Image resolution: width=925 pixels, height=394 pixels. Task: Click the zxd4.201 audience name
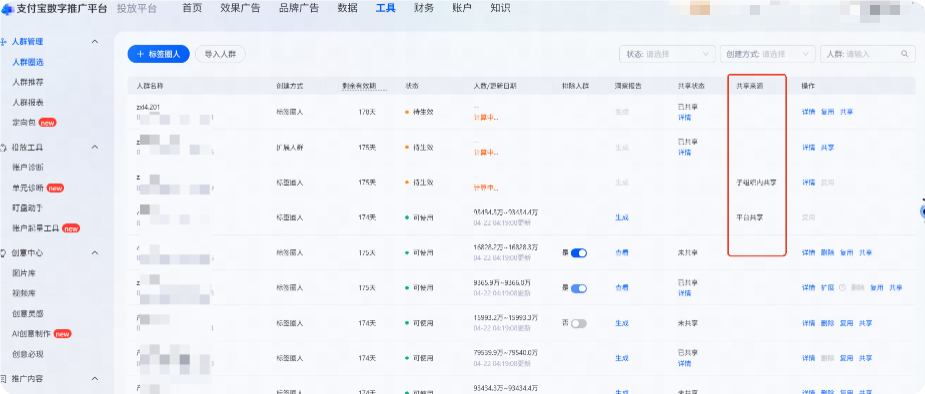pos(149,107)
